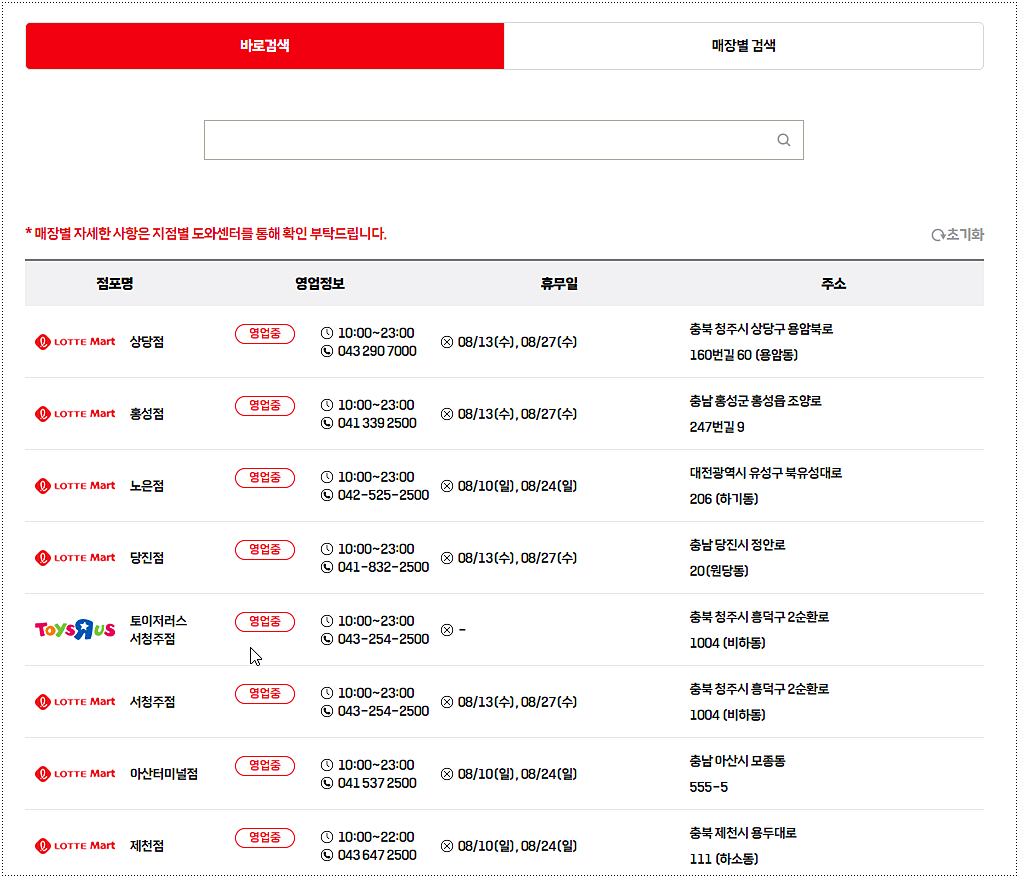Viewport: 1019px width, 878px height.
Task: Select closed days 08/10(일), 08/24(일) for 노은점
Action: point(517,487)
